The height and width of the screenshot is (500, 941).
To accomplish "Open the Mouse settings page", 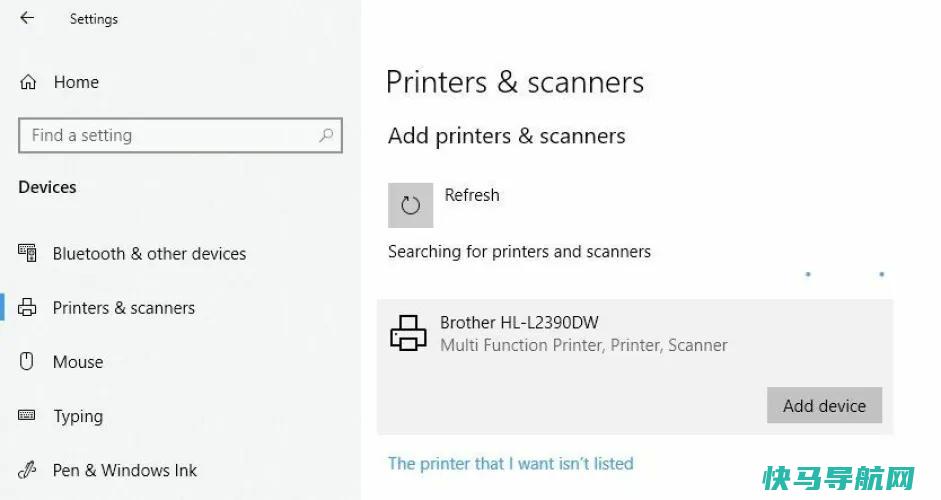I will (78, 362).
